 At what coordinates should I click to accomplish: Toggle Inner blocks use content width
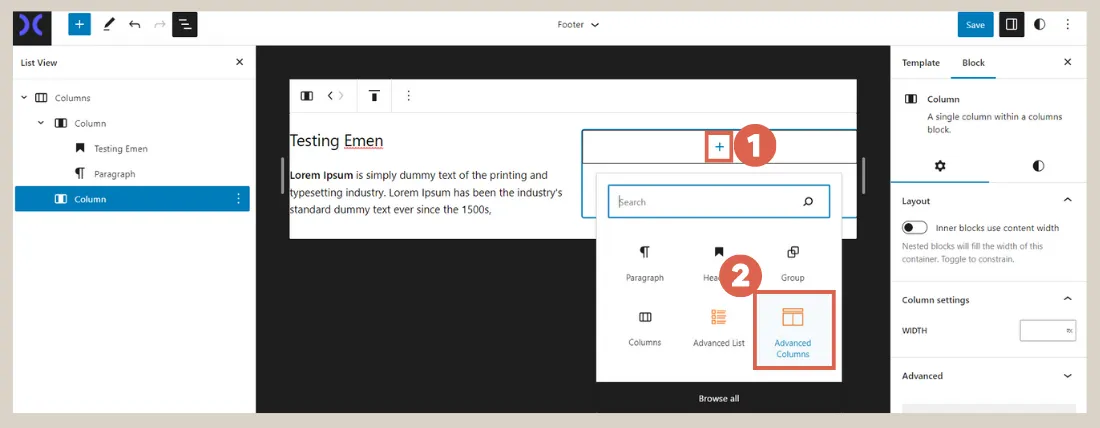click(x=915, y=228)
